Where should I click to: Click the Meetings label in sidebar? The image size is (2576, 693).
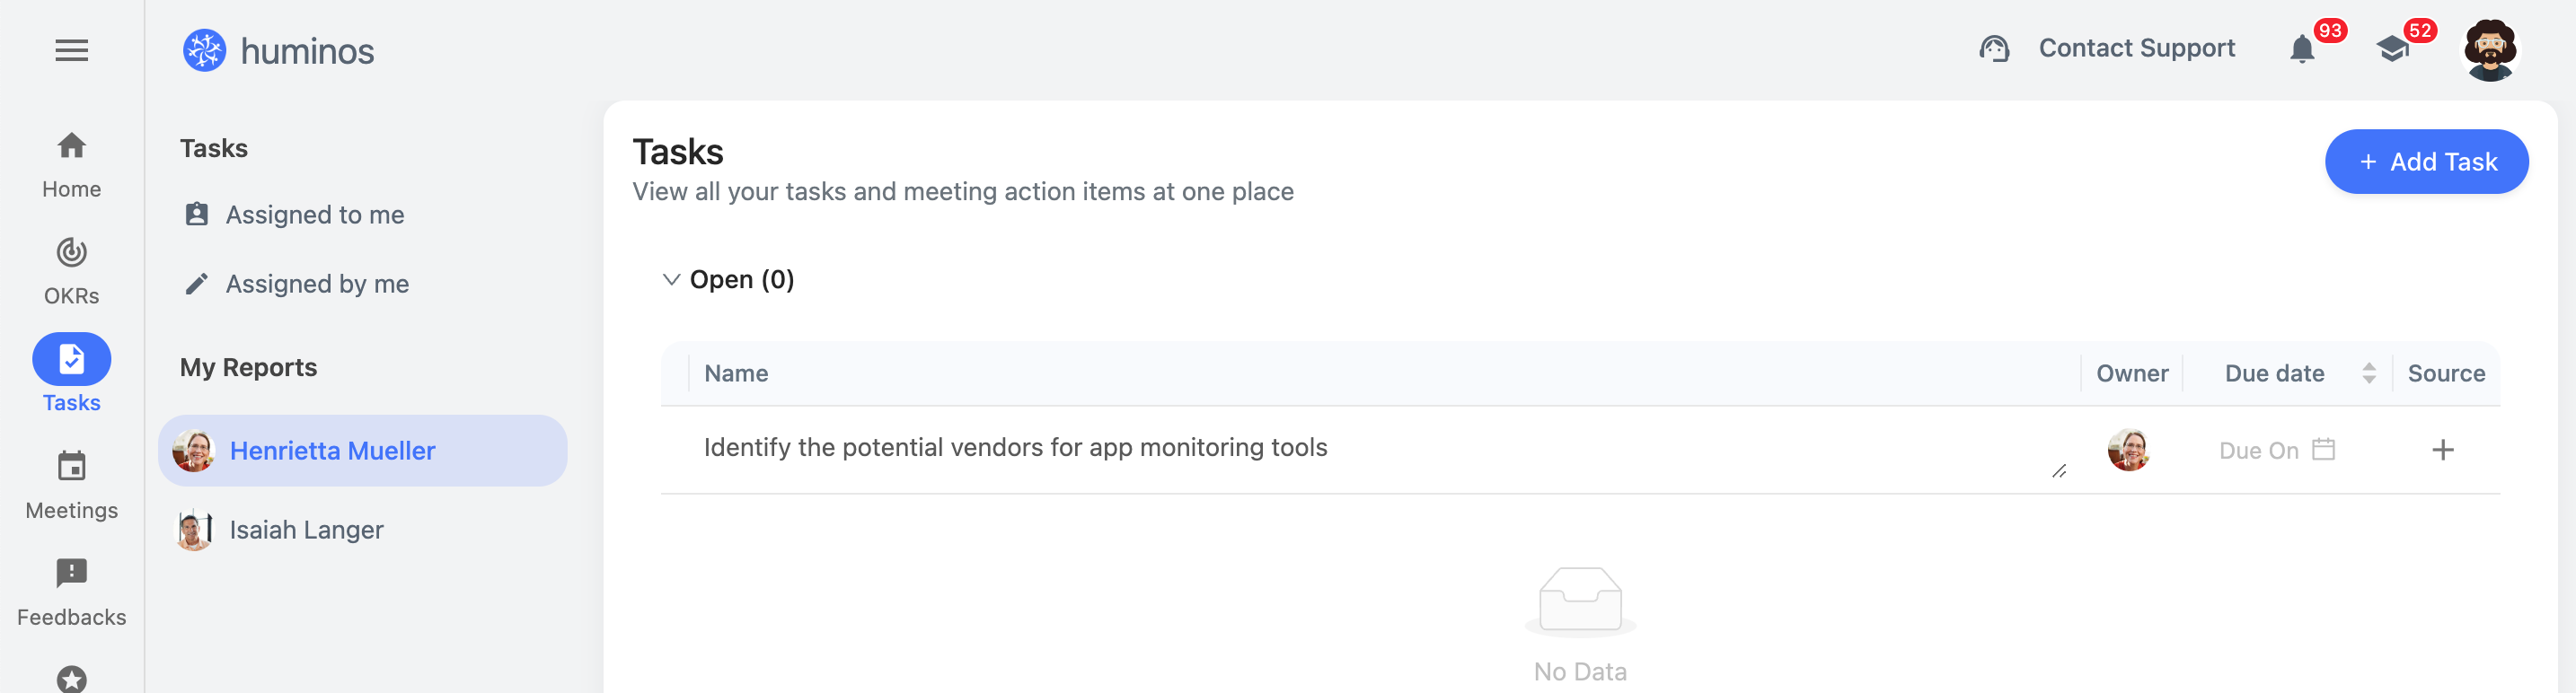click(x=71, y=510)
